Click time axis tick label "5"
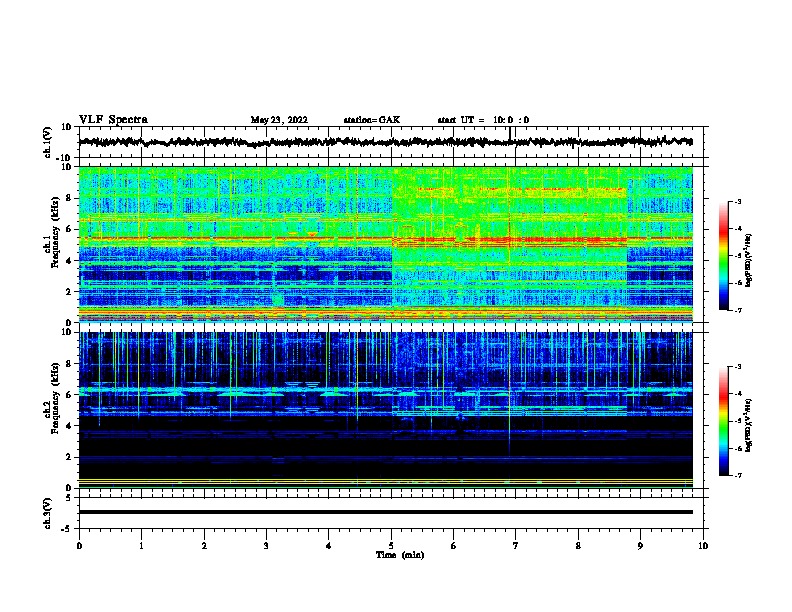Screen dimensions: 792x612 pyautogui.click(x=391, y=546)
